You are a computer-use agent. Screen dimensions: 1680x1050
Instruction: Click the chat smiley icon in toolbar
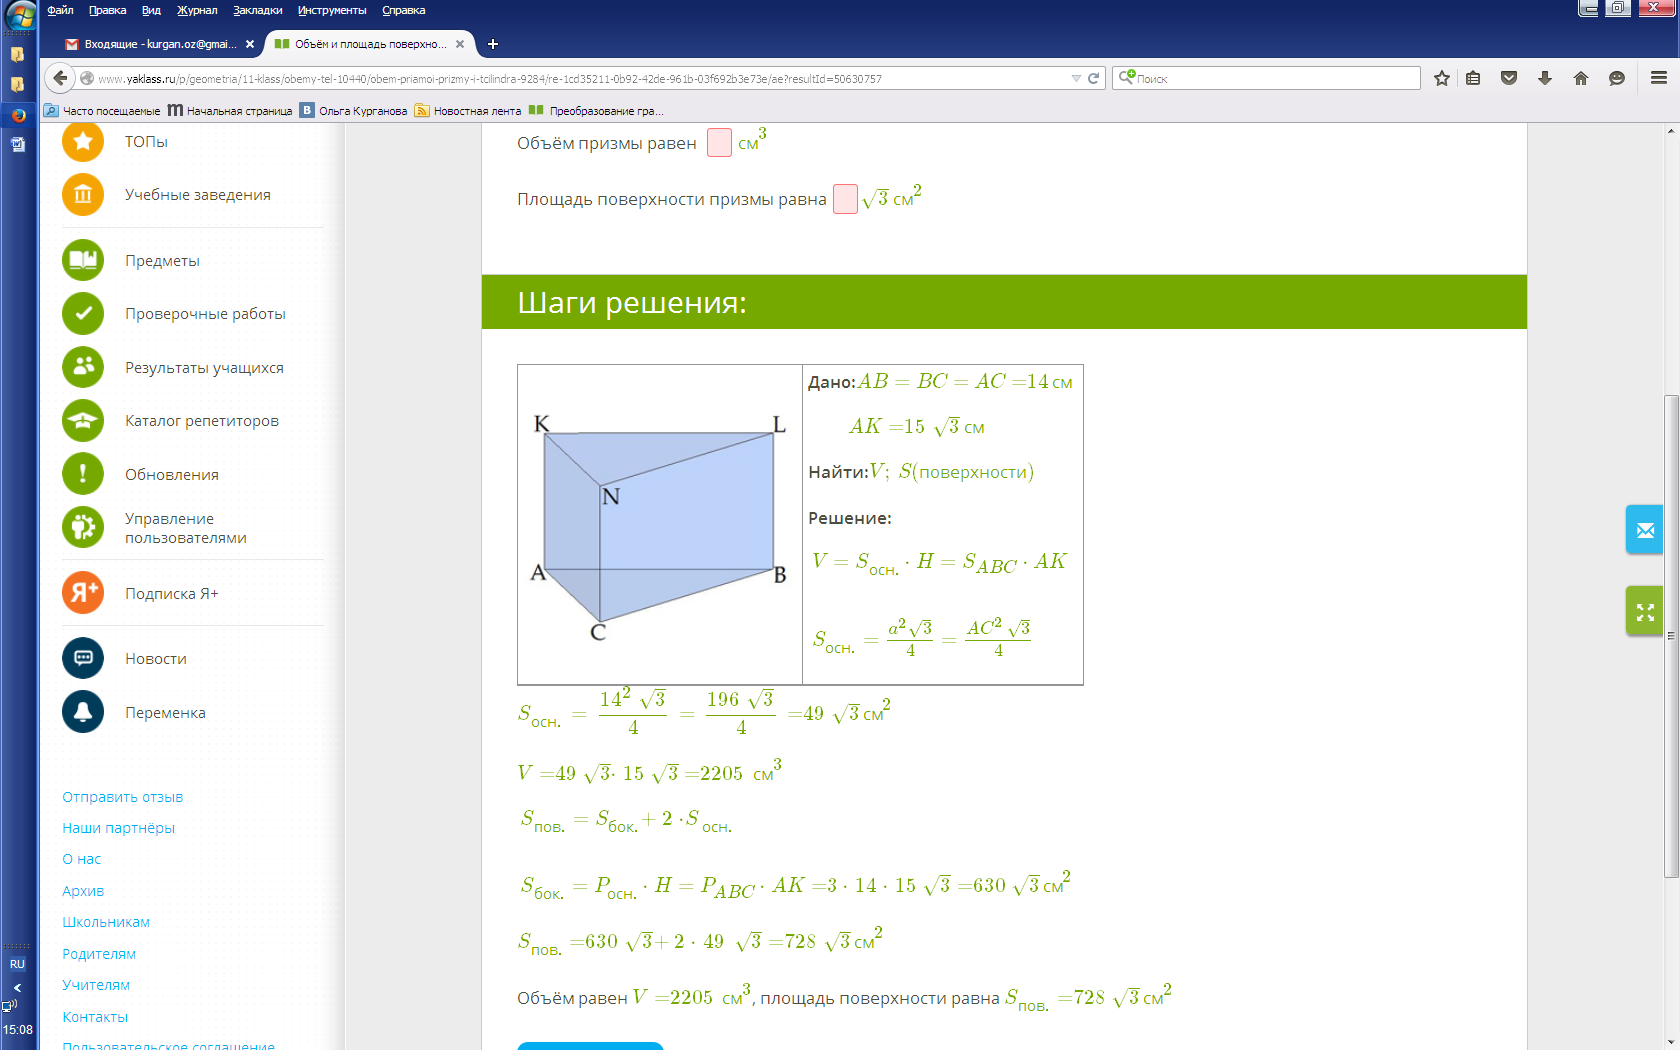[1617, 78]
